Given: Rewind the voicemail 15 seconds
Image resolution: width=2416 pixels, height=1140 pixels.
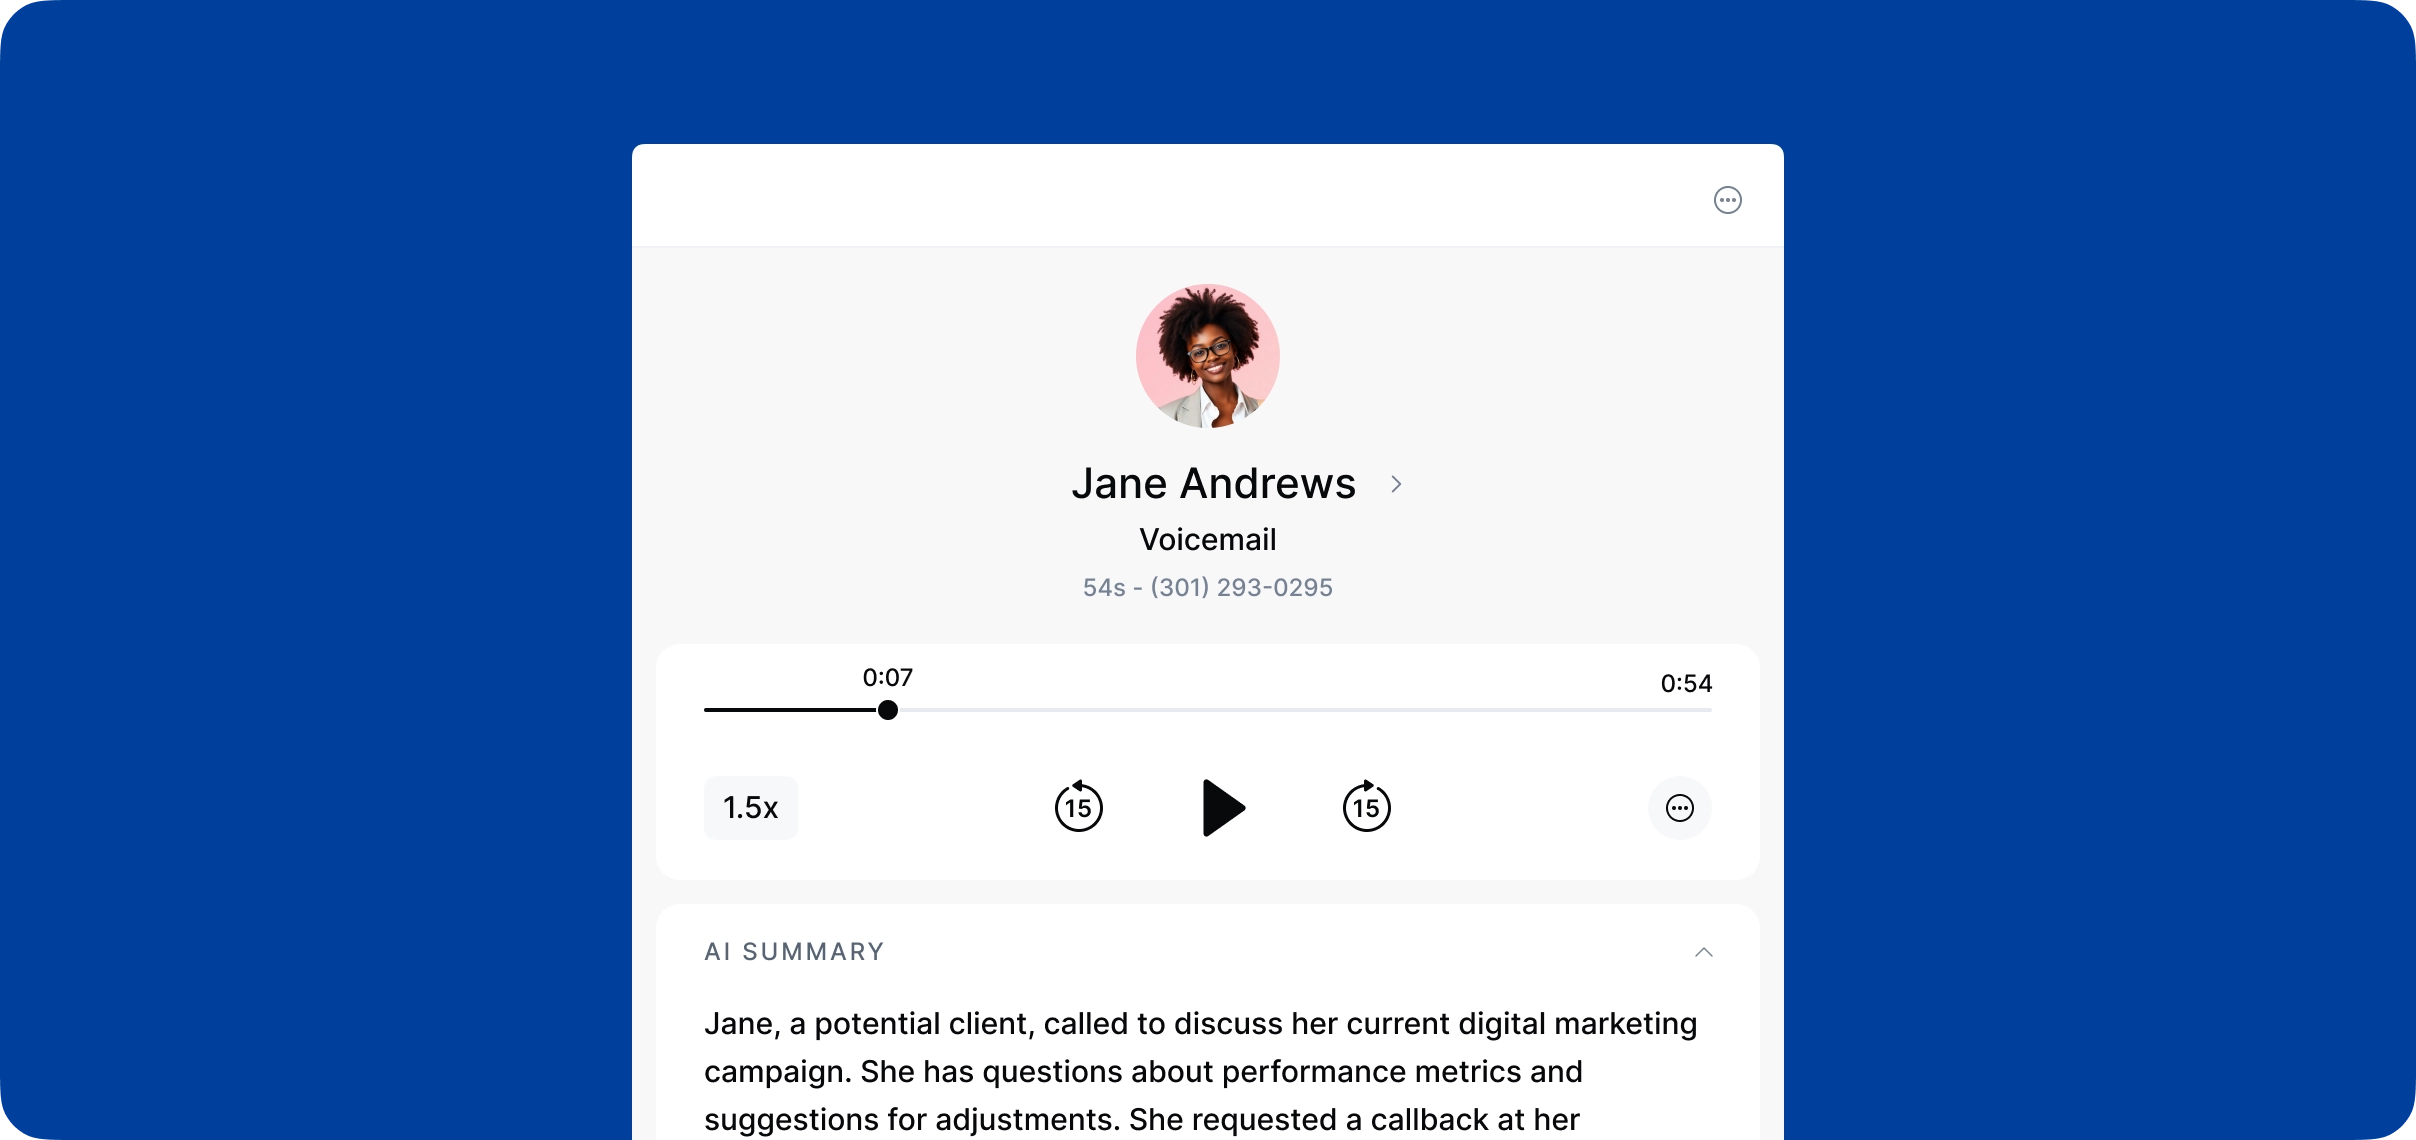Looking at the screenshot, I should [x=1078, y=807].
